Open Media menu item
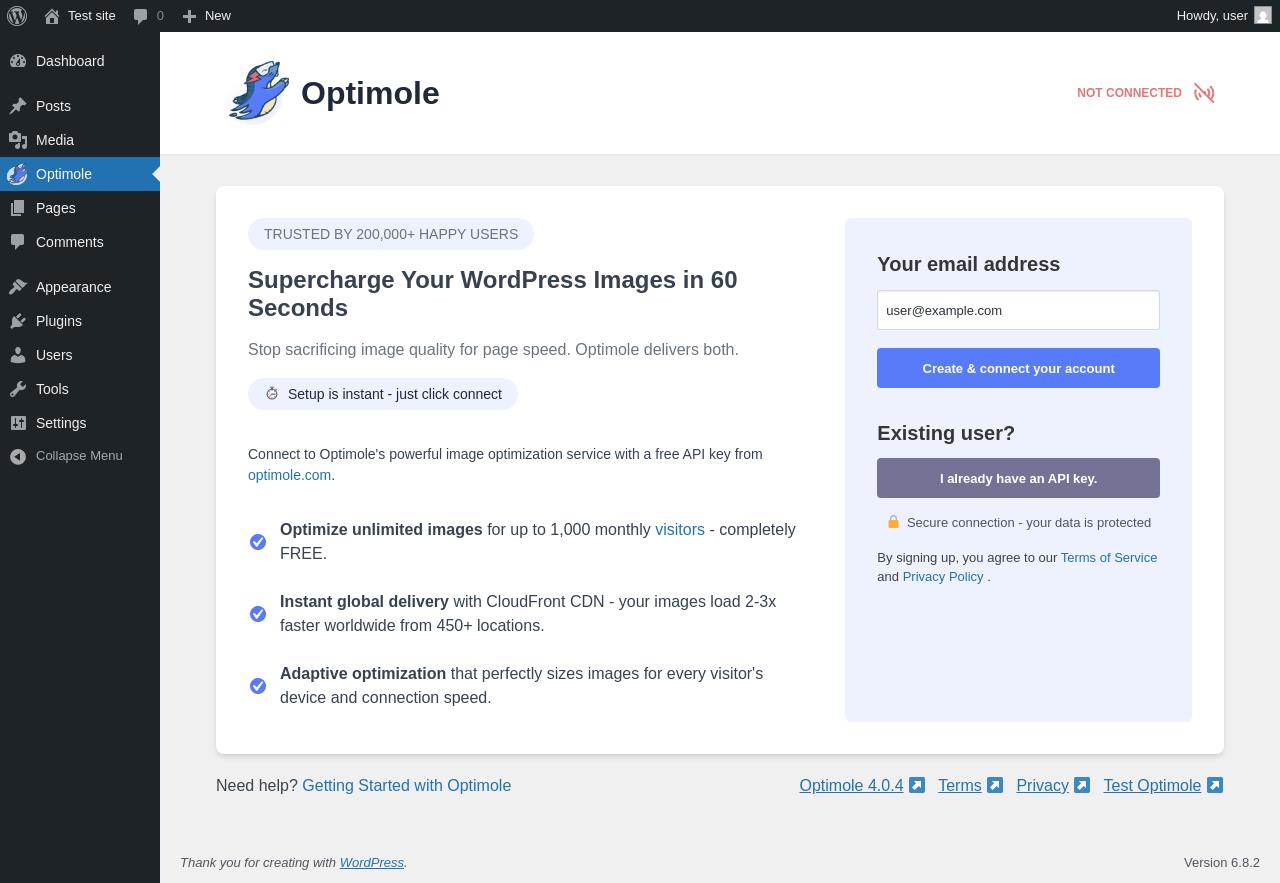Image resolution: width=1280 pixels, height=883 pixels. pyautogui.click(x=80, y=140)
